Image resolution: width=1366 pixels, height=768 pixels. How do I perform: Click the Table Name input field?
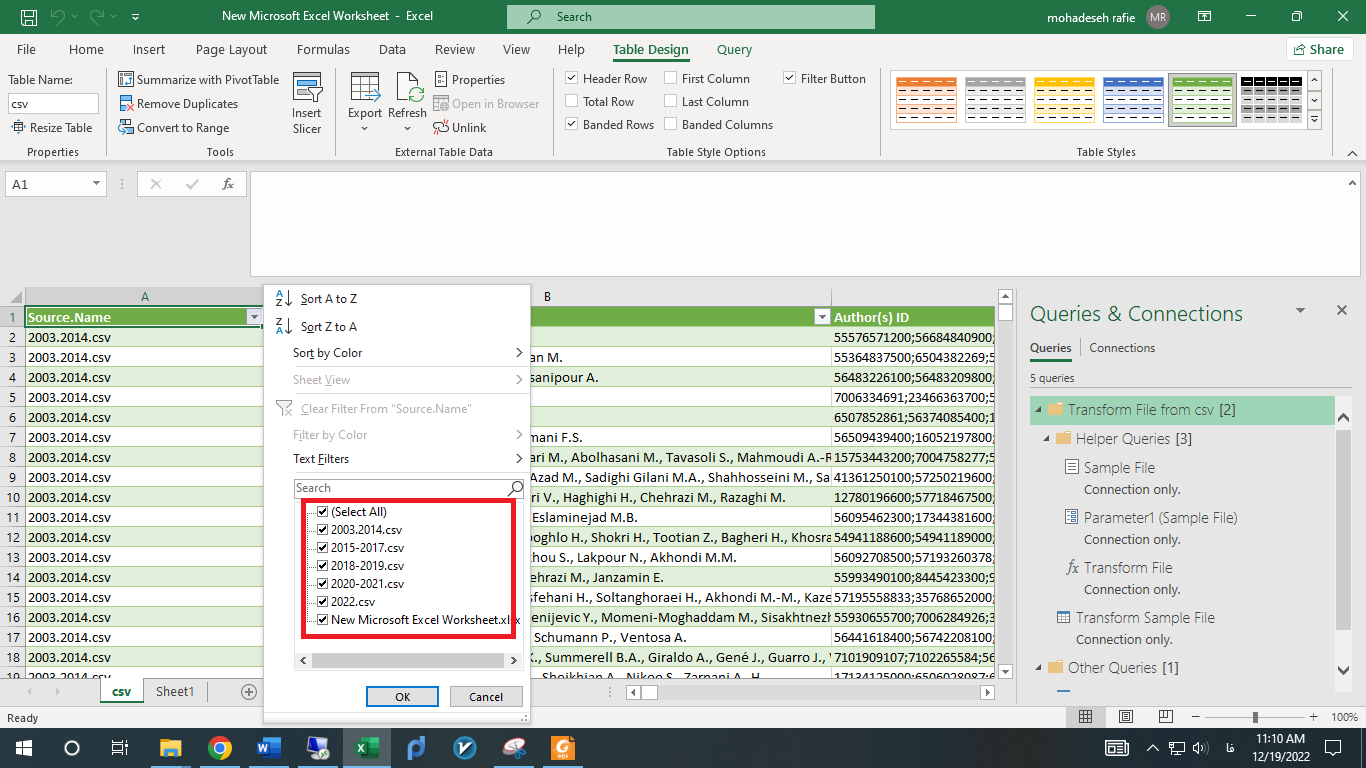53,103
